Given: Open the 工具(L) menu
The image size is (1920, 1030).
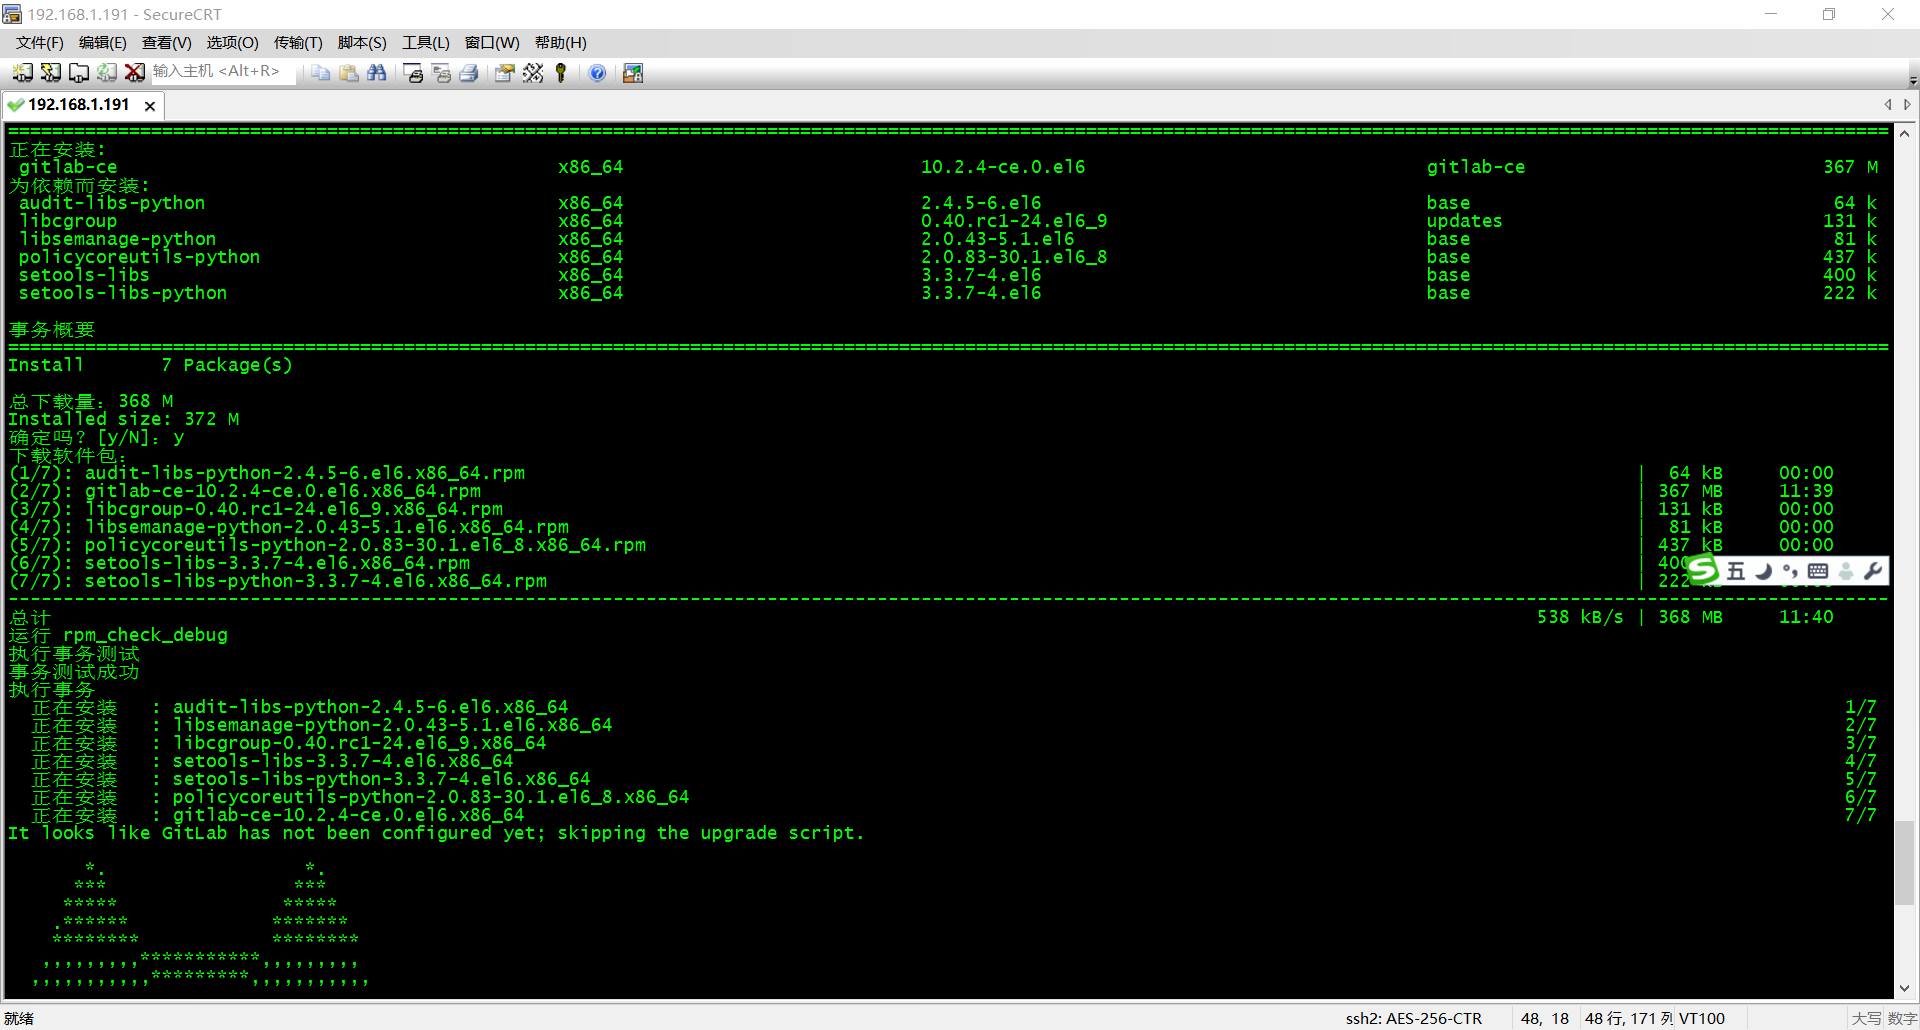Looking at the screenshot, I should [426, 42].
